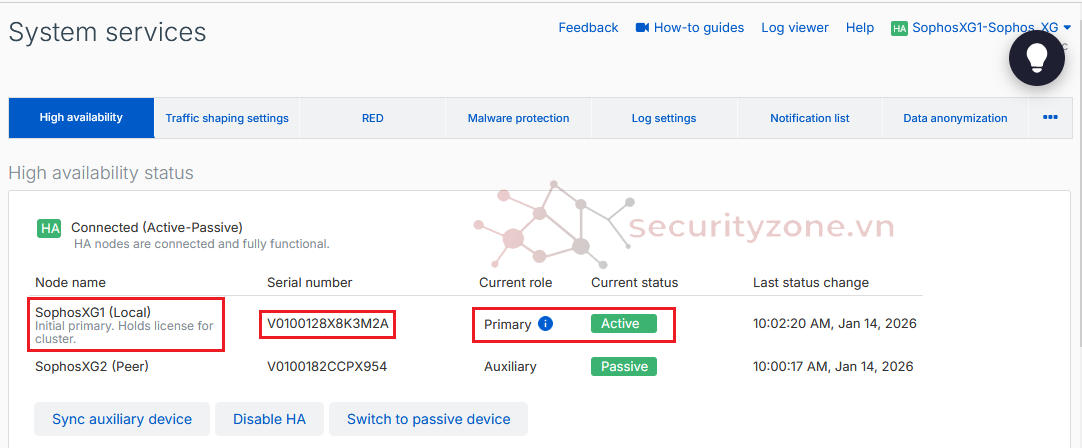Image resolution: width=1082 pixels, height=448 pixels.
Task: Open the Log viewer link
Action: [x=794, y=28]
